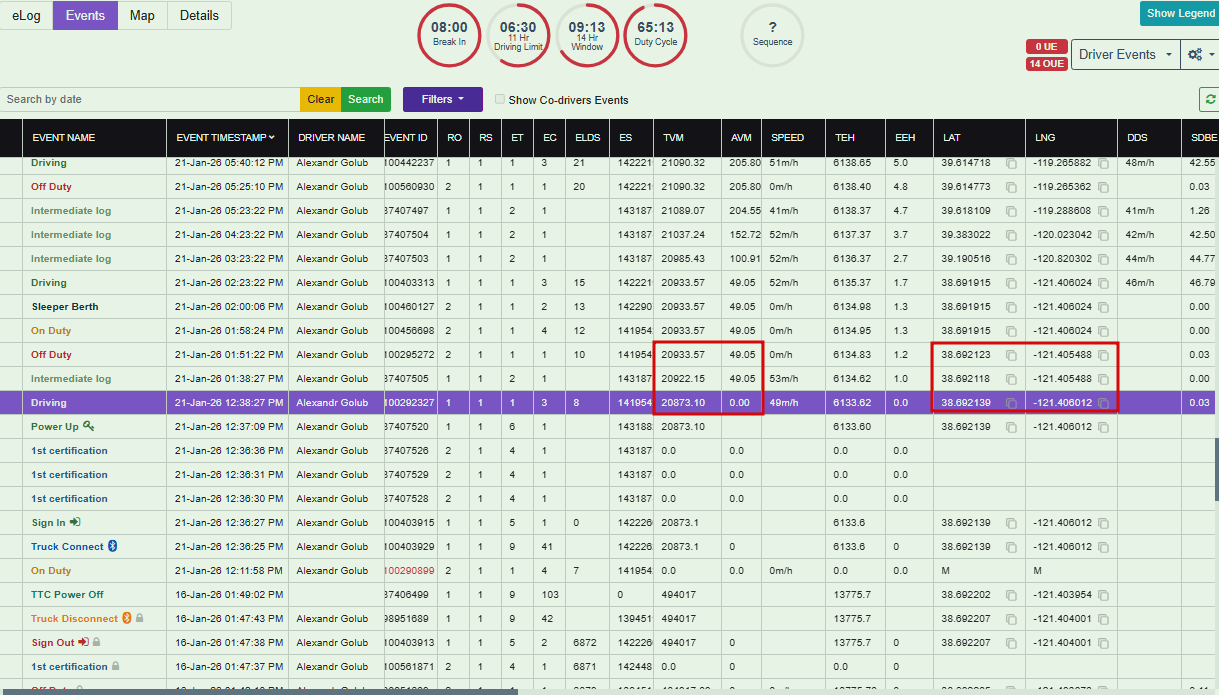Click the 11 Hr Driving Limit gauge
This screenshot has height=695, width=1219.
pos(518,35)
